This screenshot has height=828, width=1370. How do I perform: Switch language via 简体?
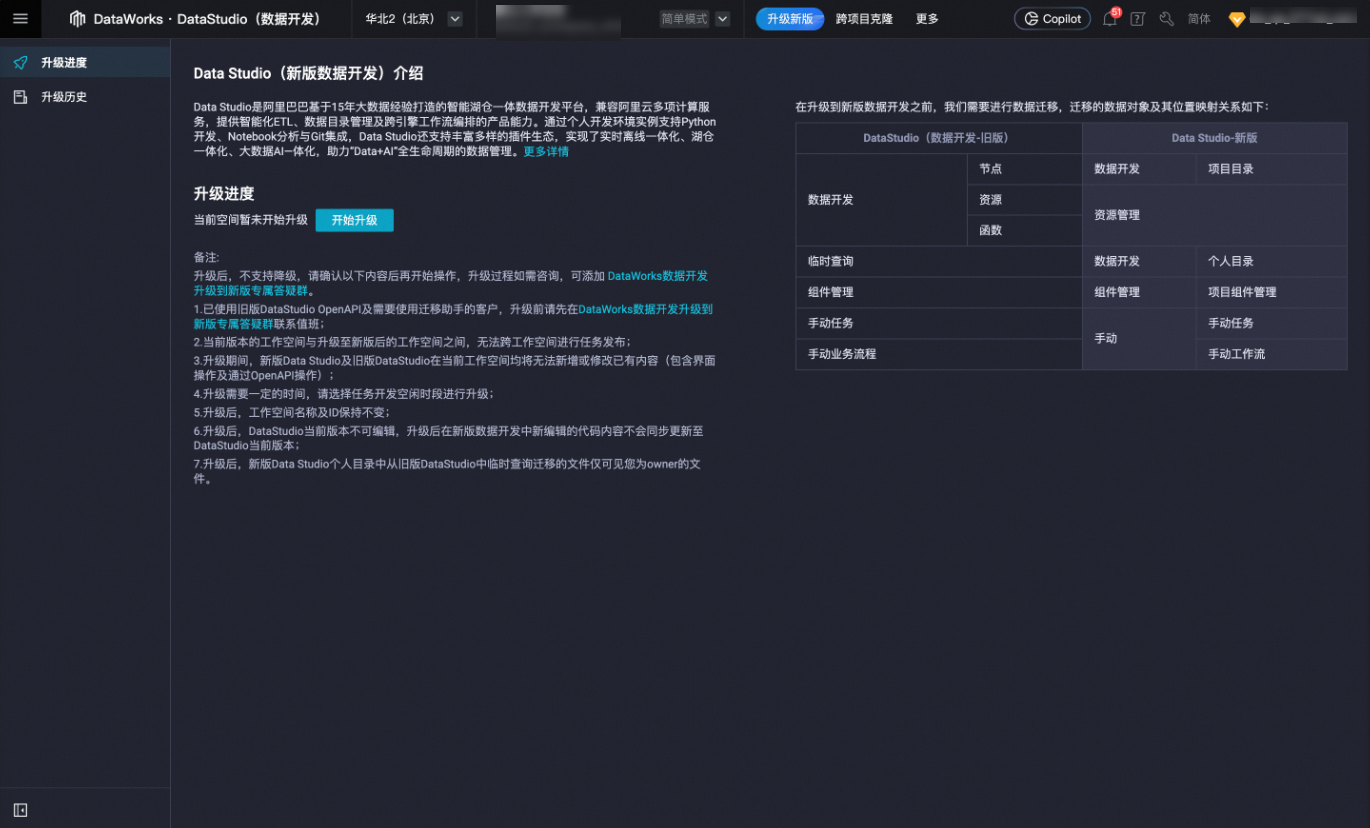coord(1199,18)
